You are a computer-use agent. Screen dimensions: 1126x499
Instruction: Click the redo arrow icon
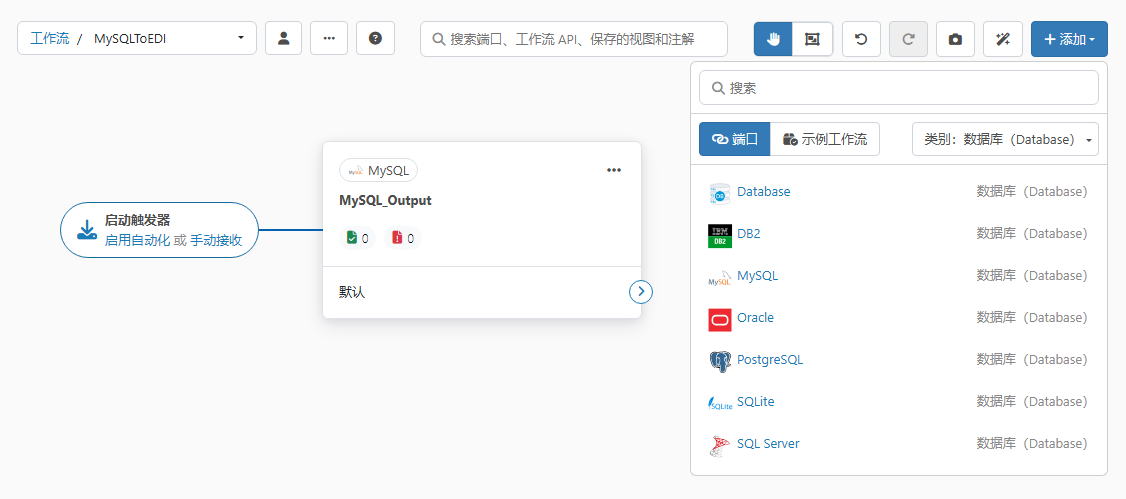coord(908,39)
